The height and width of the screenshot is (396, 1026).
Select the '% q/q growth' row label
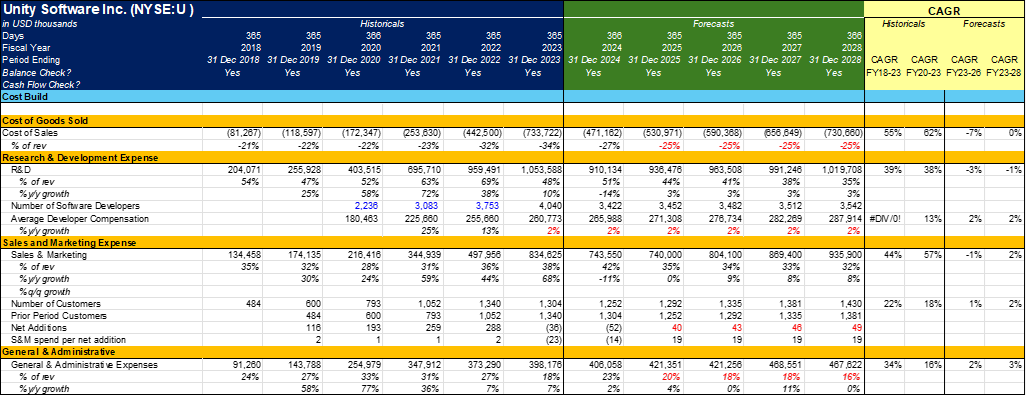click(46, 291)
